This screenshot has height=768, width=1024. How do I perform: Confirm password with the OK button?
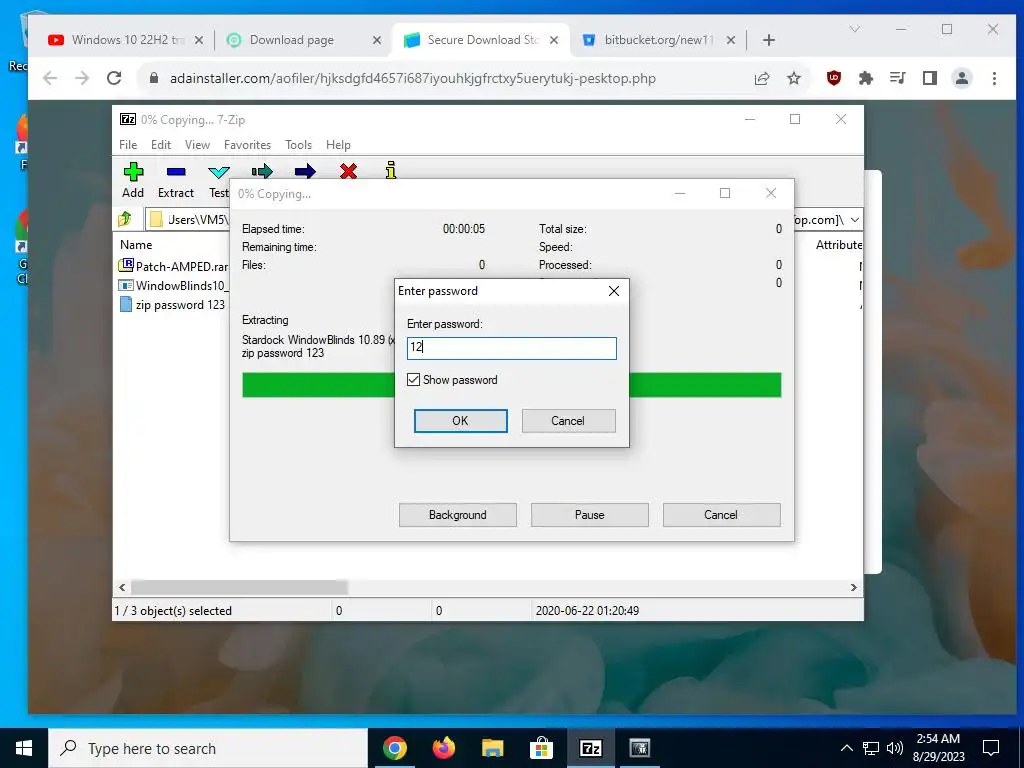pyautogui.click(x=460, y=421)
